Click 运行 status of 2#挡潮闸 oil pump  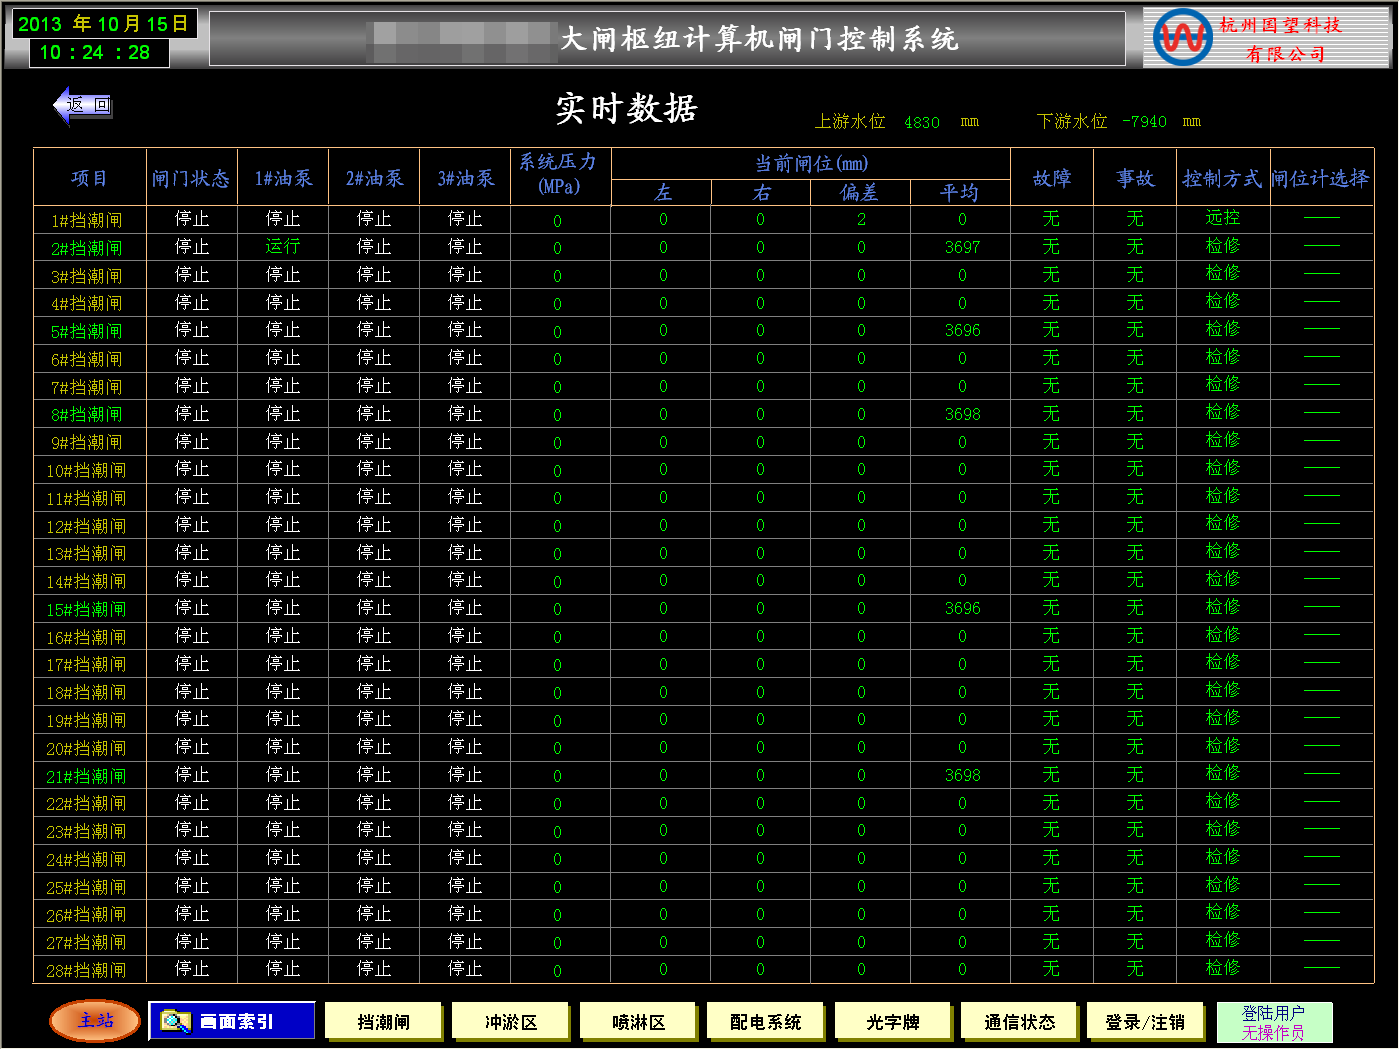pos(283,246)
